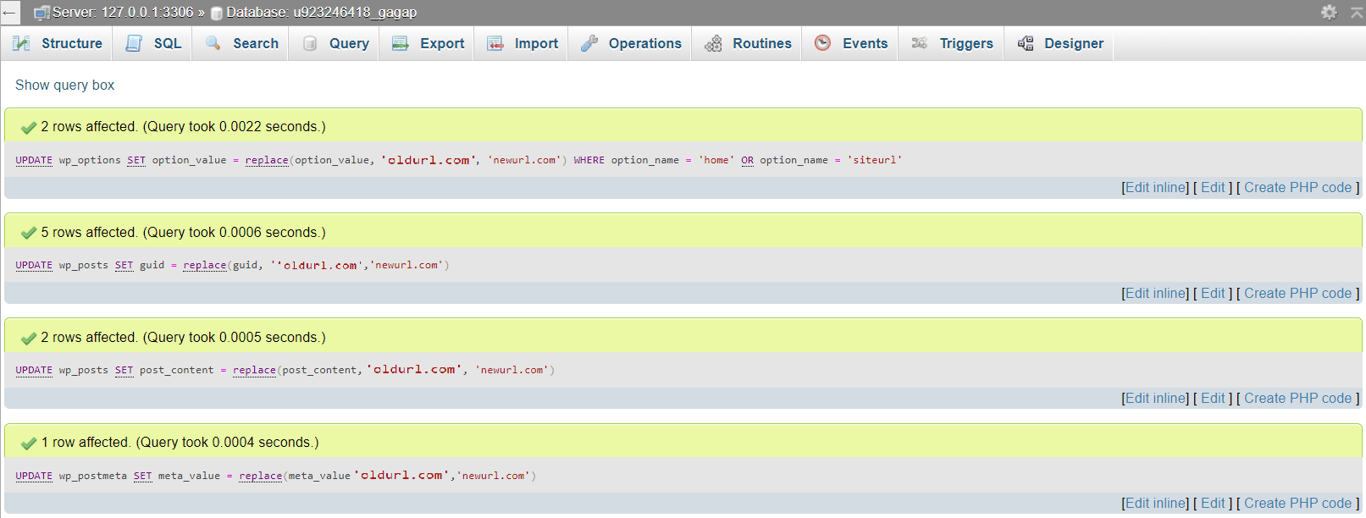Click Edit link for post_content query
Screen dimensions: 1366x518
pos(1212,398)
